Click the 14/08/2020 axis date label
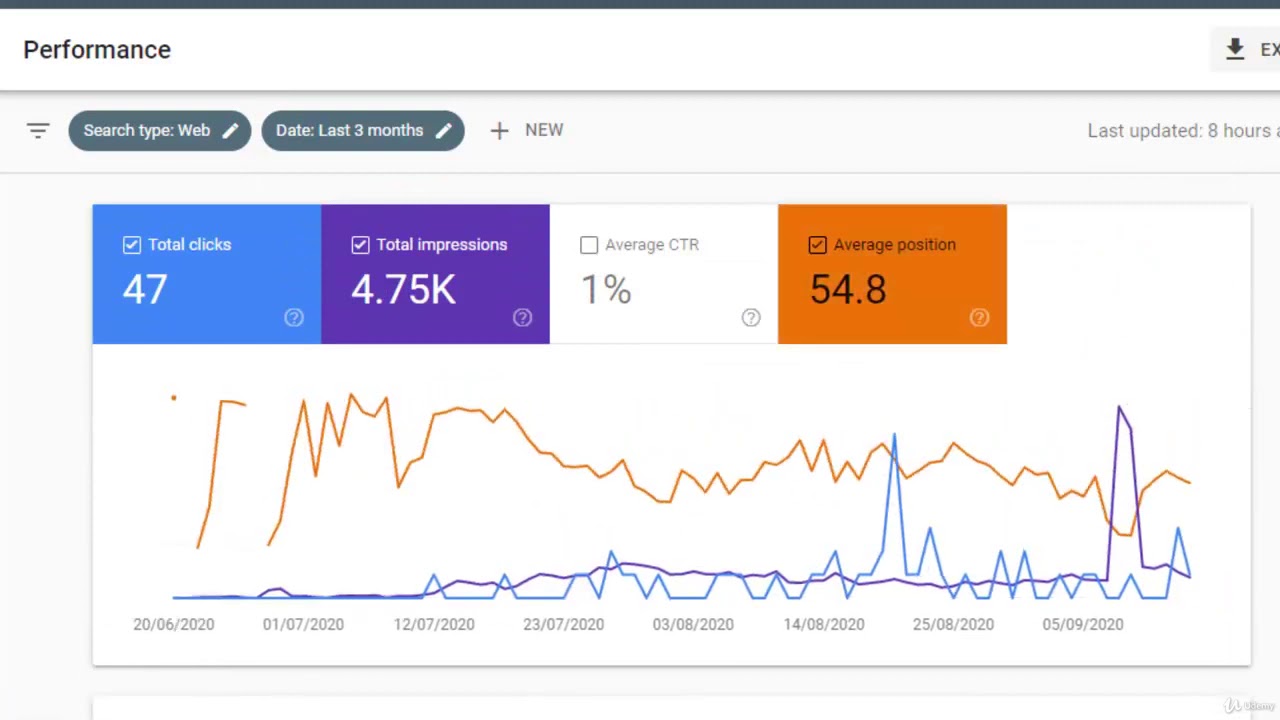The image size is (1280, 720). [x=823, y=624]
